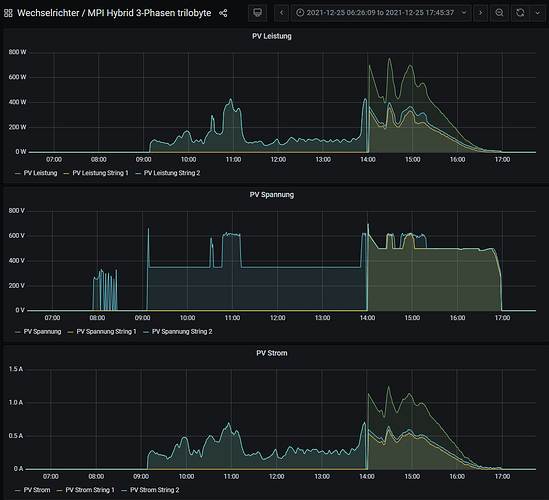Open the dashboards grid icon
The width and height of the screenshot is (549, 500).
(x=8, y=13)
